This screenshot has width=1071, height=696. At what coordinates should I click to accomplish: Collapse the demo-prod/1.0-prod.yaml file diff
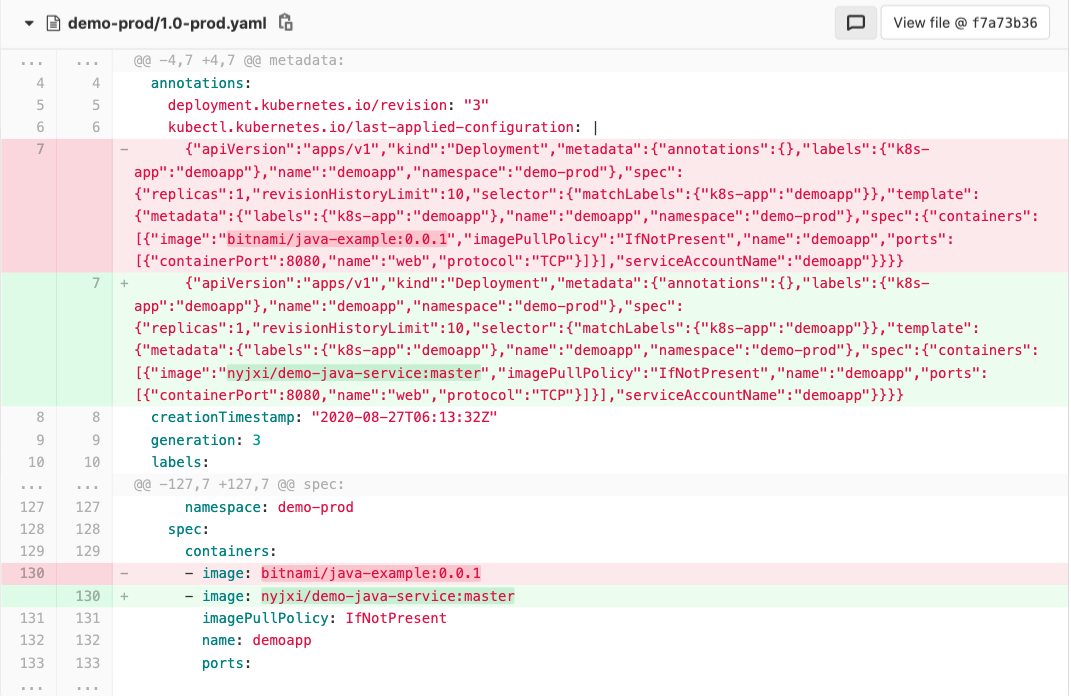click(x=28, y=23)
